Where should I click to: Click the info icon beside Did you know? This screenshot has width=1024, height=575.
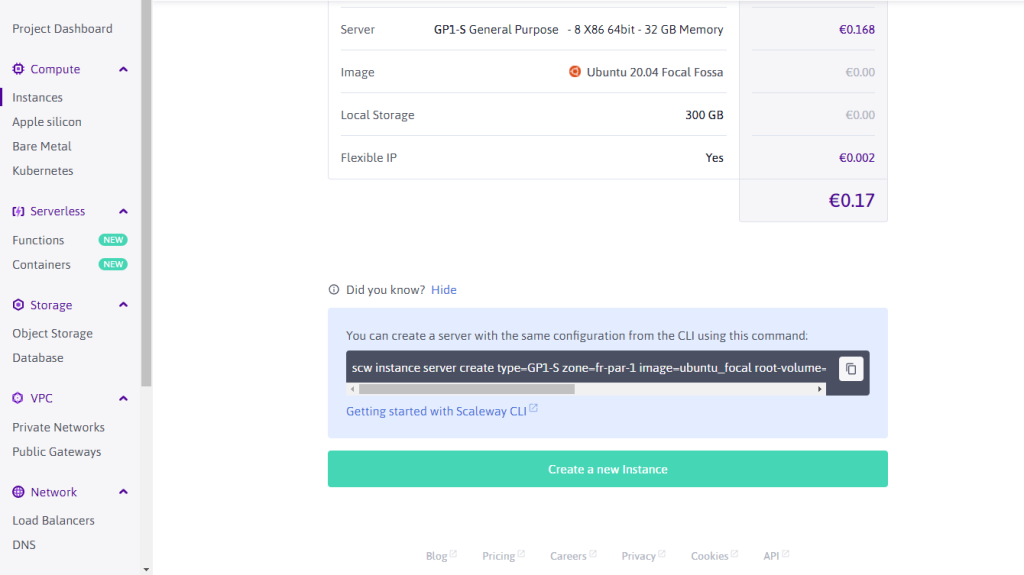click(x=334, y=290)
